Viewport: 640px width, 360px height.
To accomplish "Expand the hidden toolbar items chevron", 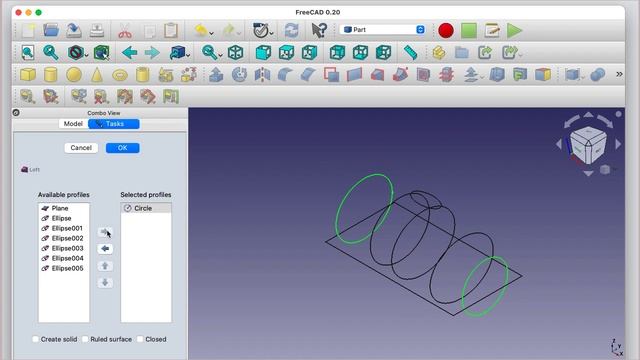I will tap(619, 74).
